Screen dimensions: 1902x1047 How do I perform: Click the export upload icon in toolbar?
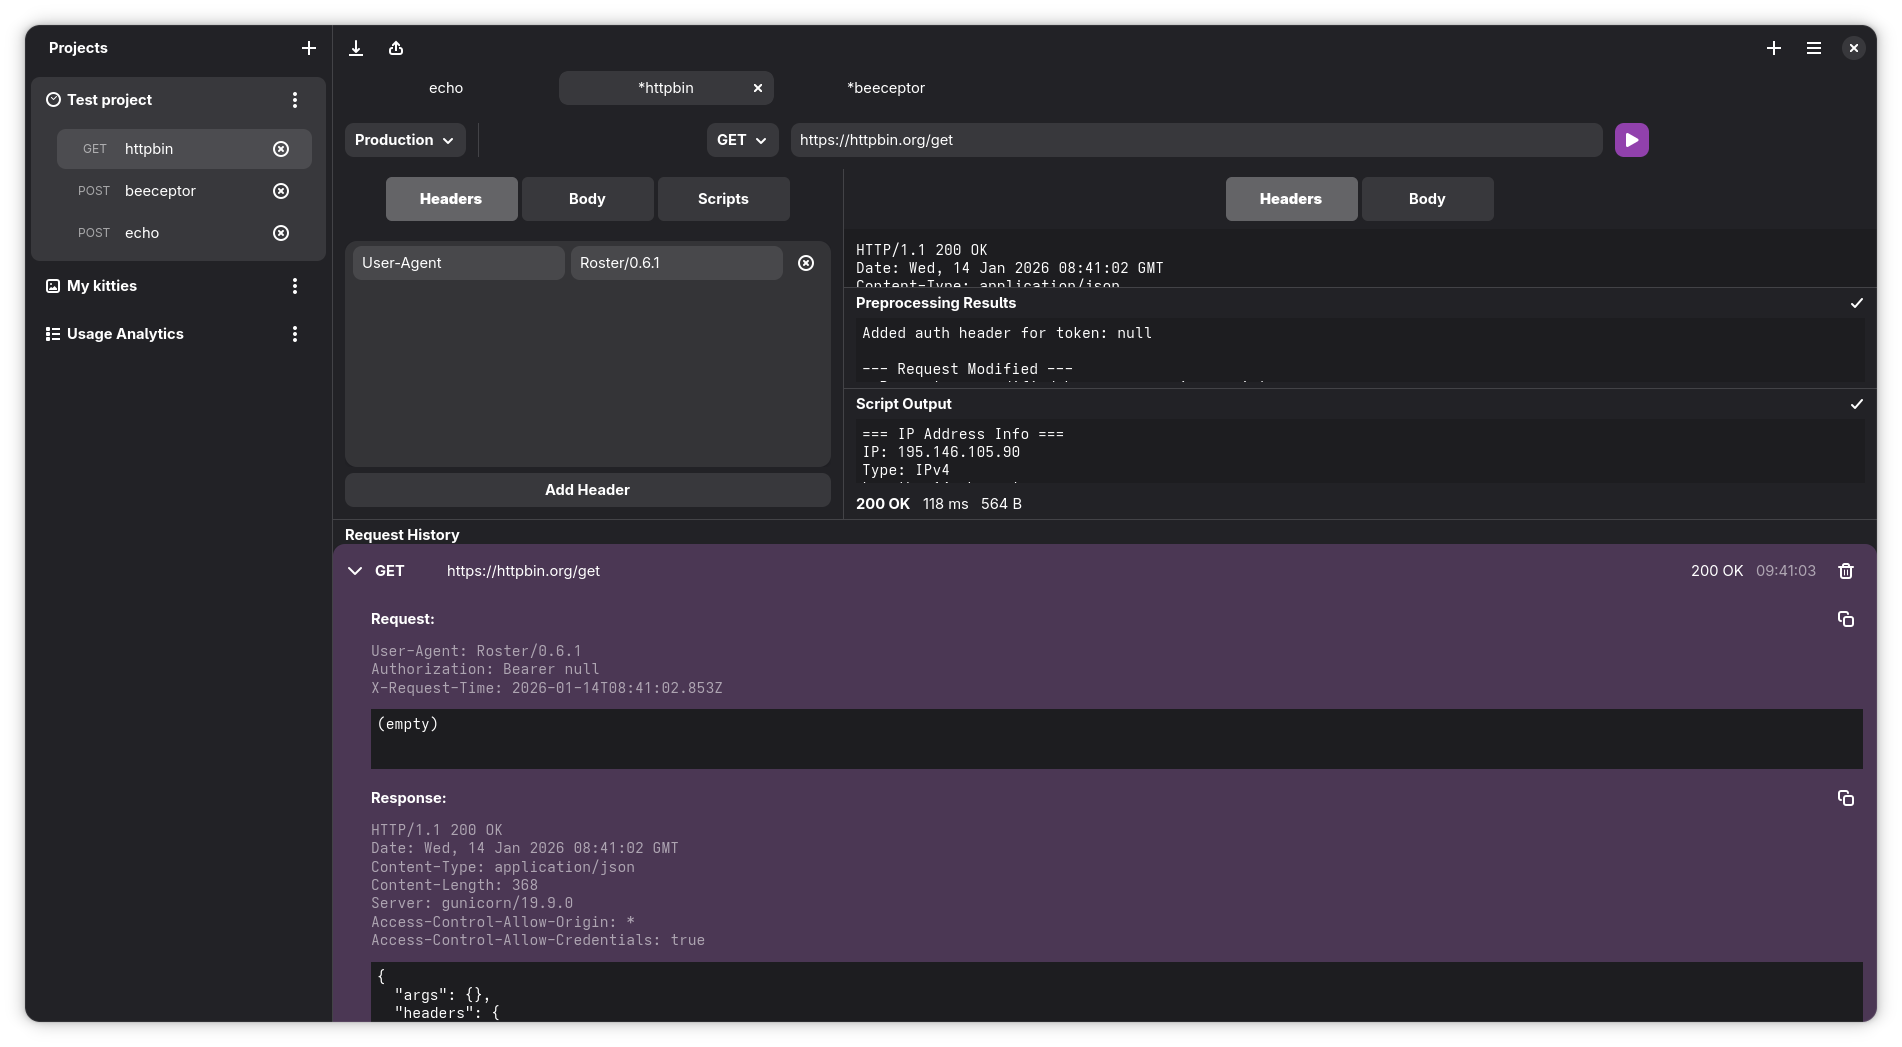tap(396, 48)
